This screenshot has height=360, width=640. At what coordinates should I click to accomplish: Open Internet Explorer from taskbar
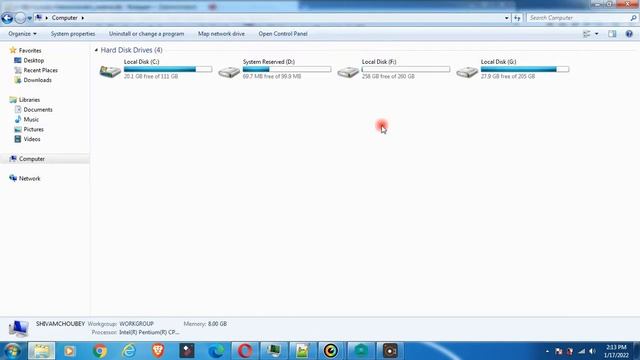[x=129, y=351]
